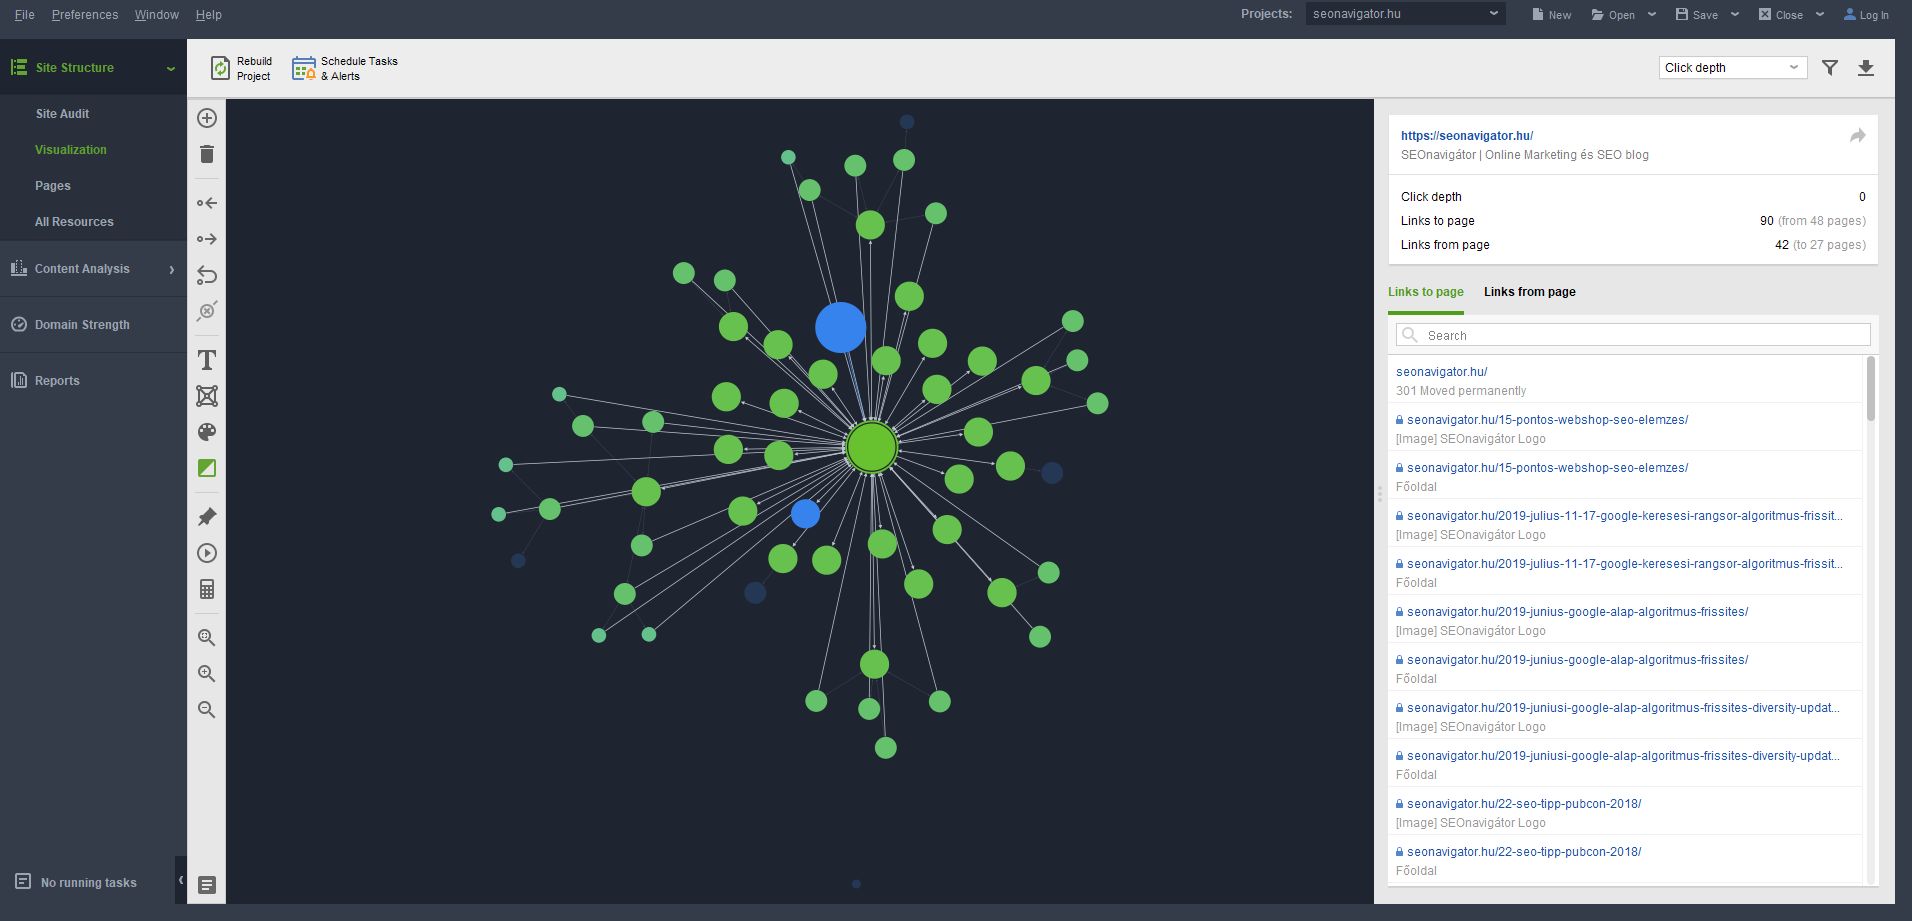Open the Projects seonavigator.hu dropdown
1912x921 pixels.
point(1405,14)
